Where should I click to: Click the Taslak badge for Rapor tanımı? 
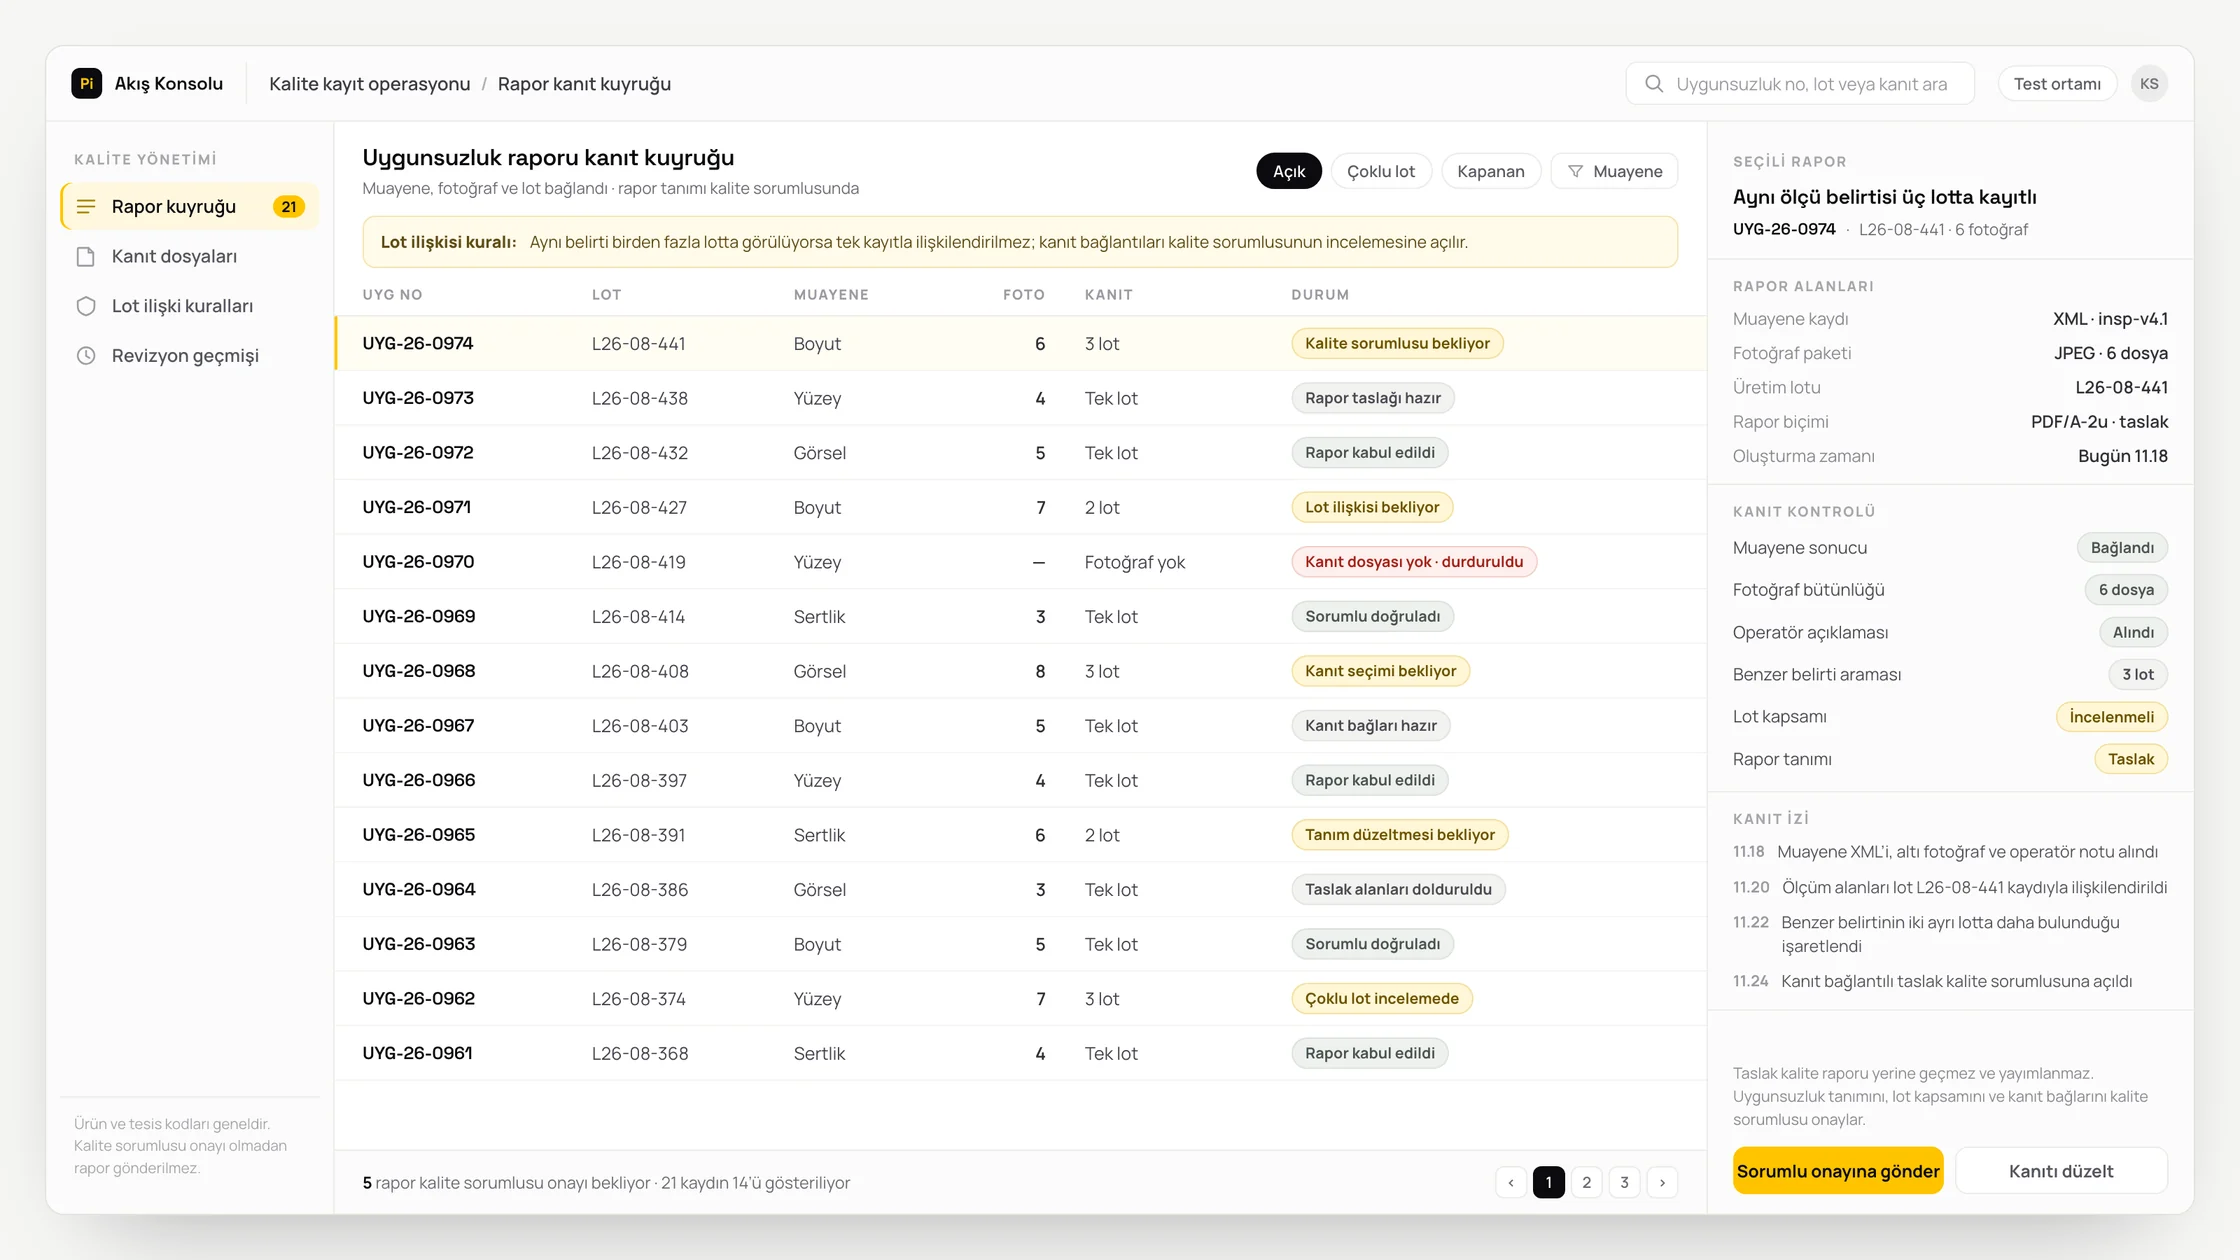[2130, 759]
